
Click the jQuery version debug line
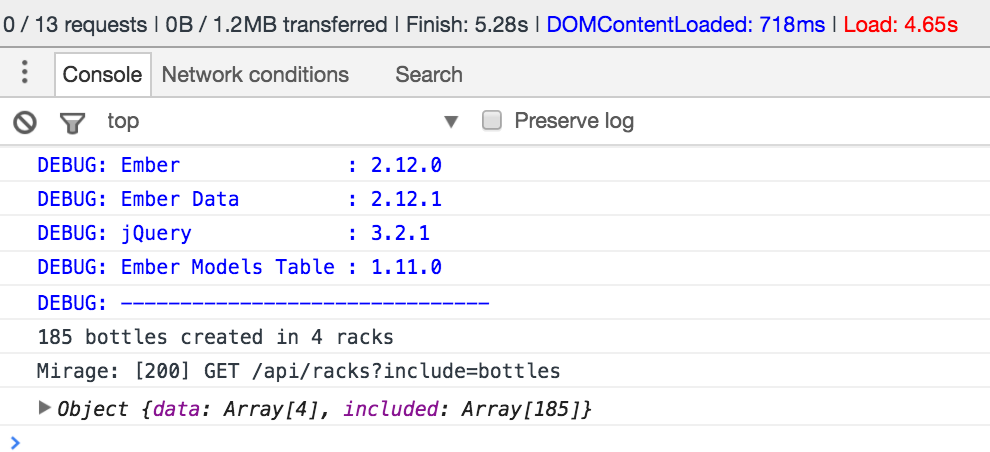pyautogui.click(x=239, y=234)
